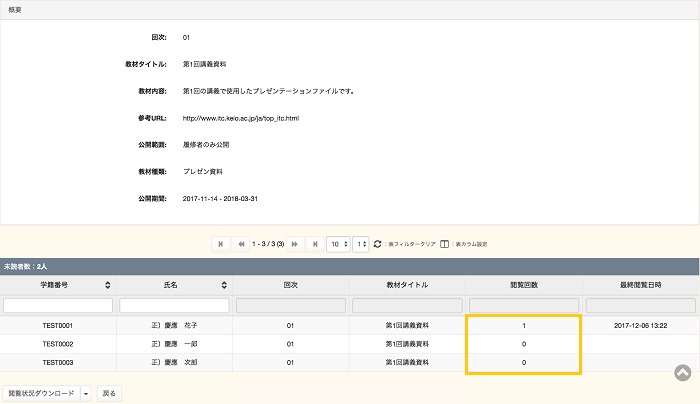700x404 pixels.
Task: Go to next page of results
Action: tap(295, 243)
